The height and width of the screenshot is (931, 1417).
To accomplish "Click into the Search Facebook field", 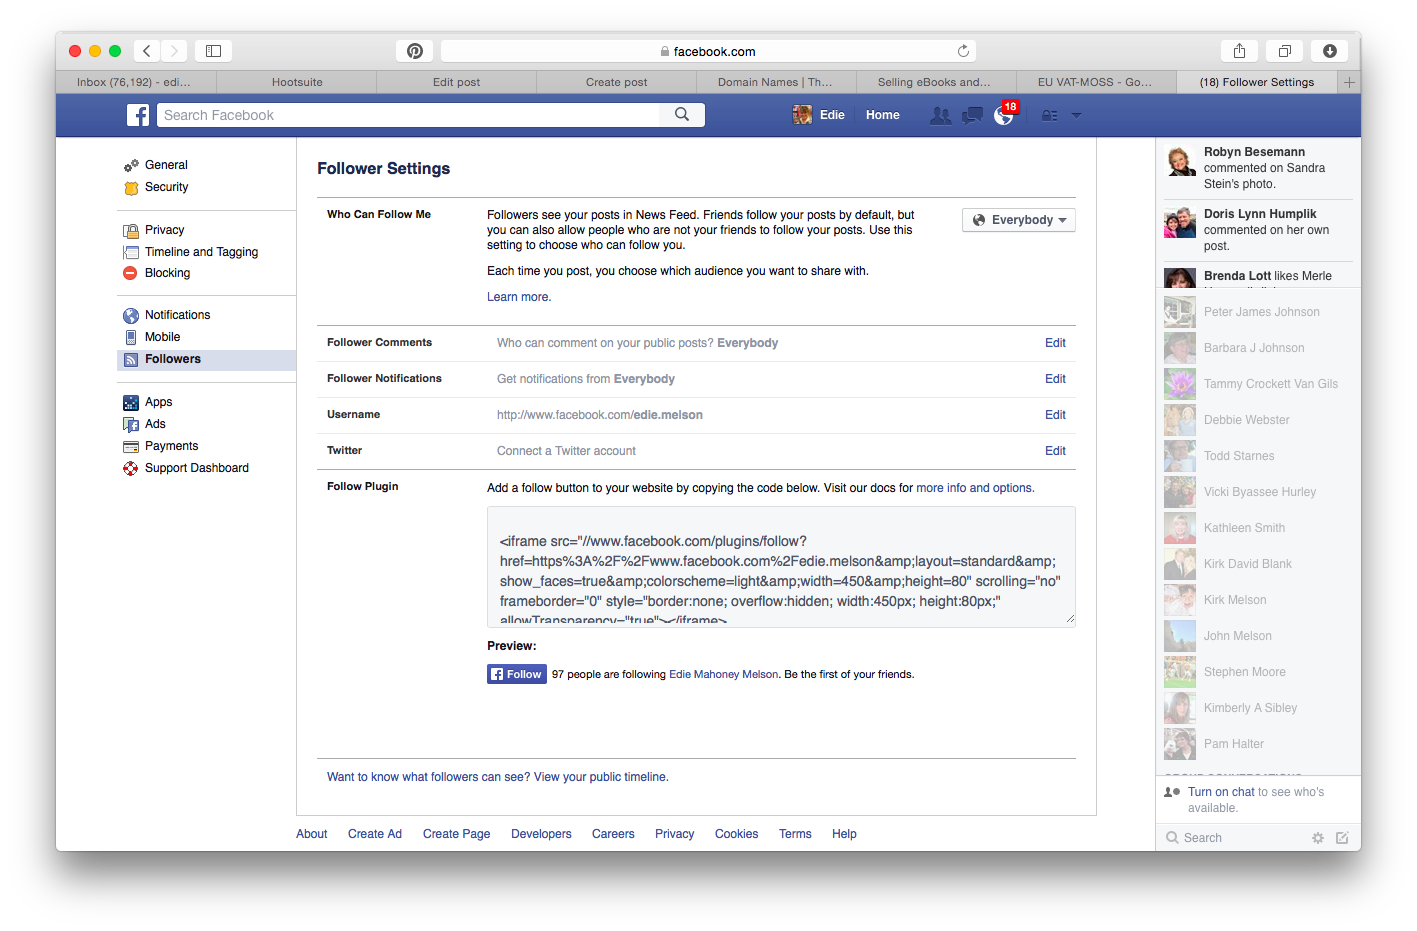I will (x=408, y=115).
